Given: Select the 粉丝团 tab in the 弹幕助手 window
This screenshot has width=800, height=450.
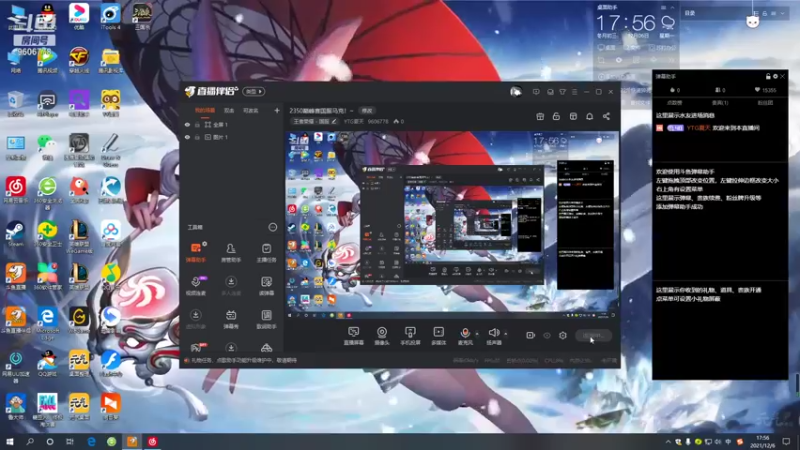Looking at the screenshot, I should pyautogui.click(x=765, y=103).
